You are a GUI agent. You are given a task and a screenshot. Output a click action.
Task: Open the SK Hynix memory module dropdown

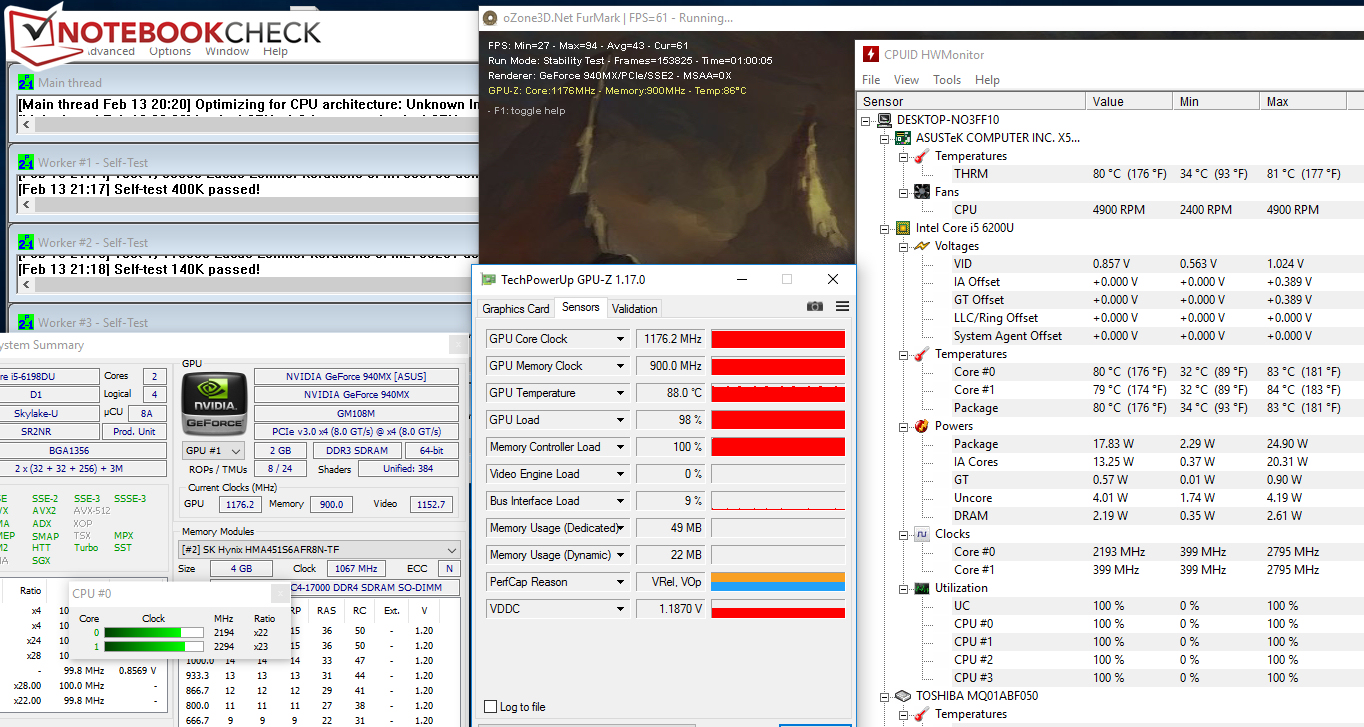click(x=319, y=550)
